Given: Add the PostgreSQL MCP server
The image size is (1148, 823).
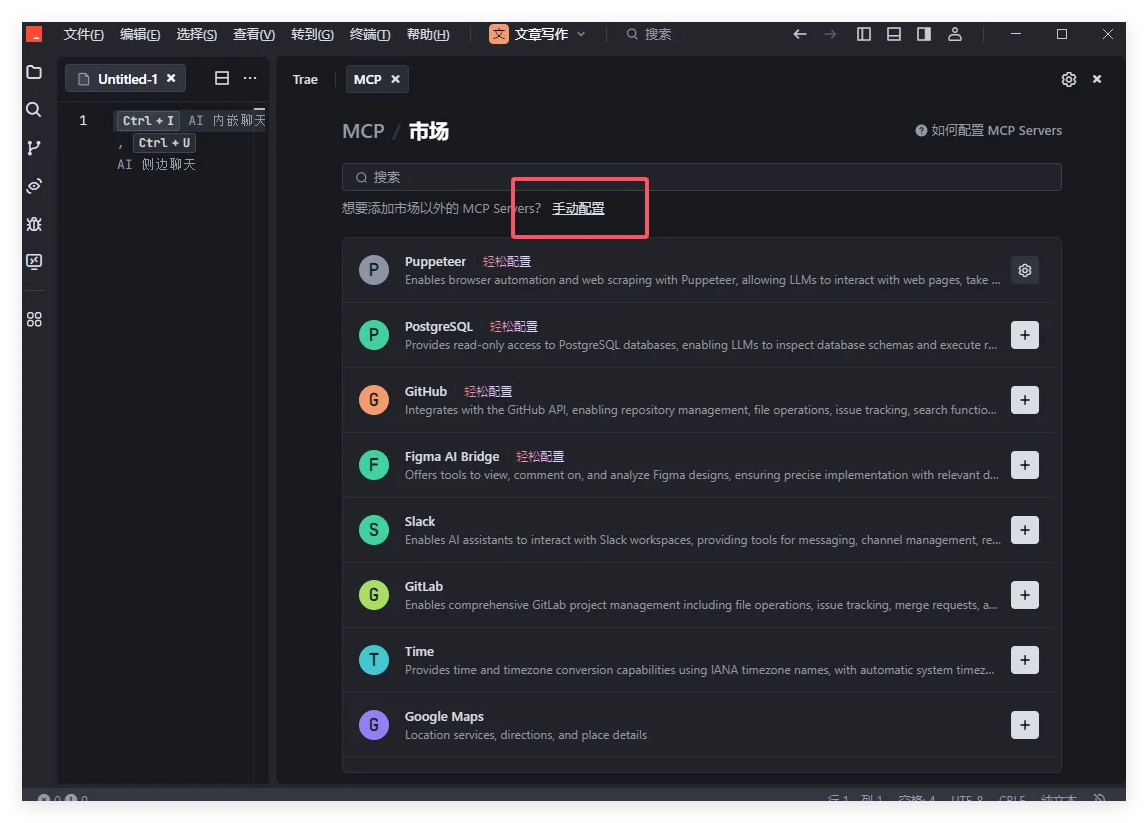Looking at the screenshot, I should click(1024, 335).
